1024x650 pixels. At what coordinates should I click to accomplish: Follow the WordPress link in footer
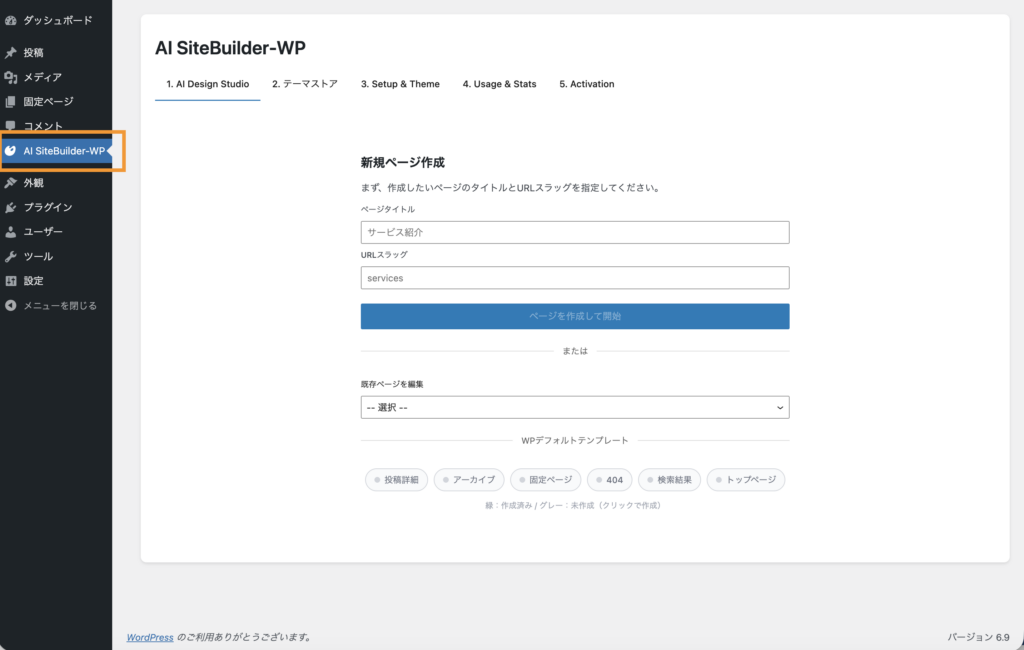pos(150,637)
